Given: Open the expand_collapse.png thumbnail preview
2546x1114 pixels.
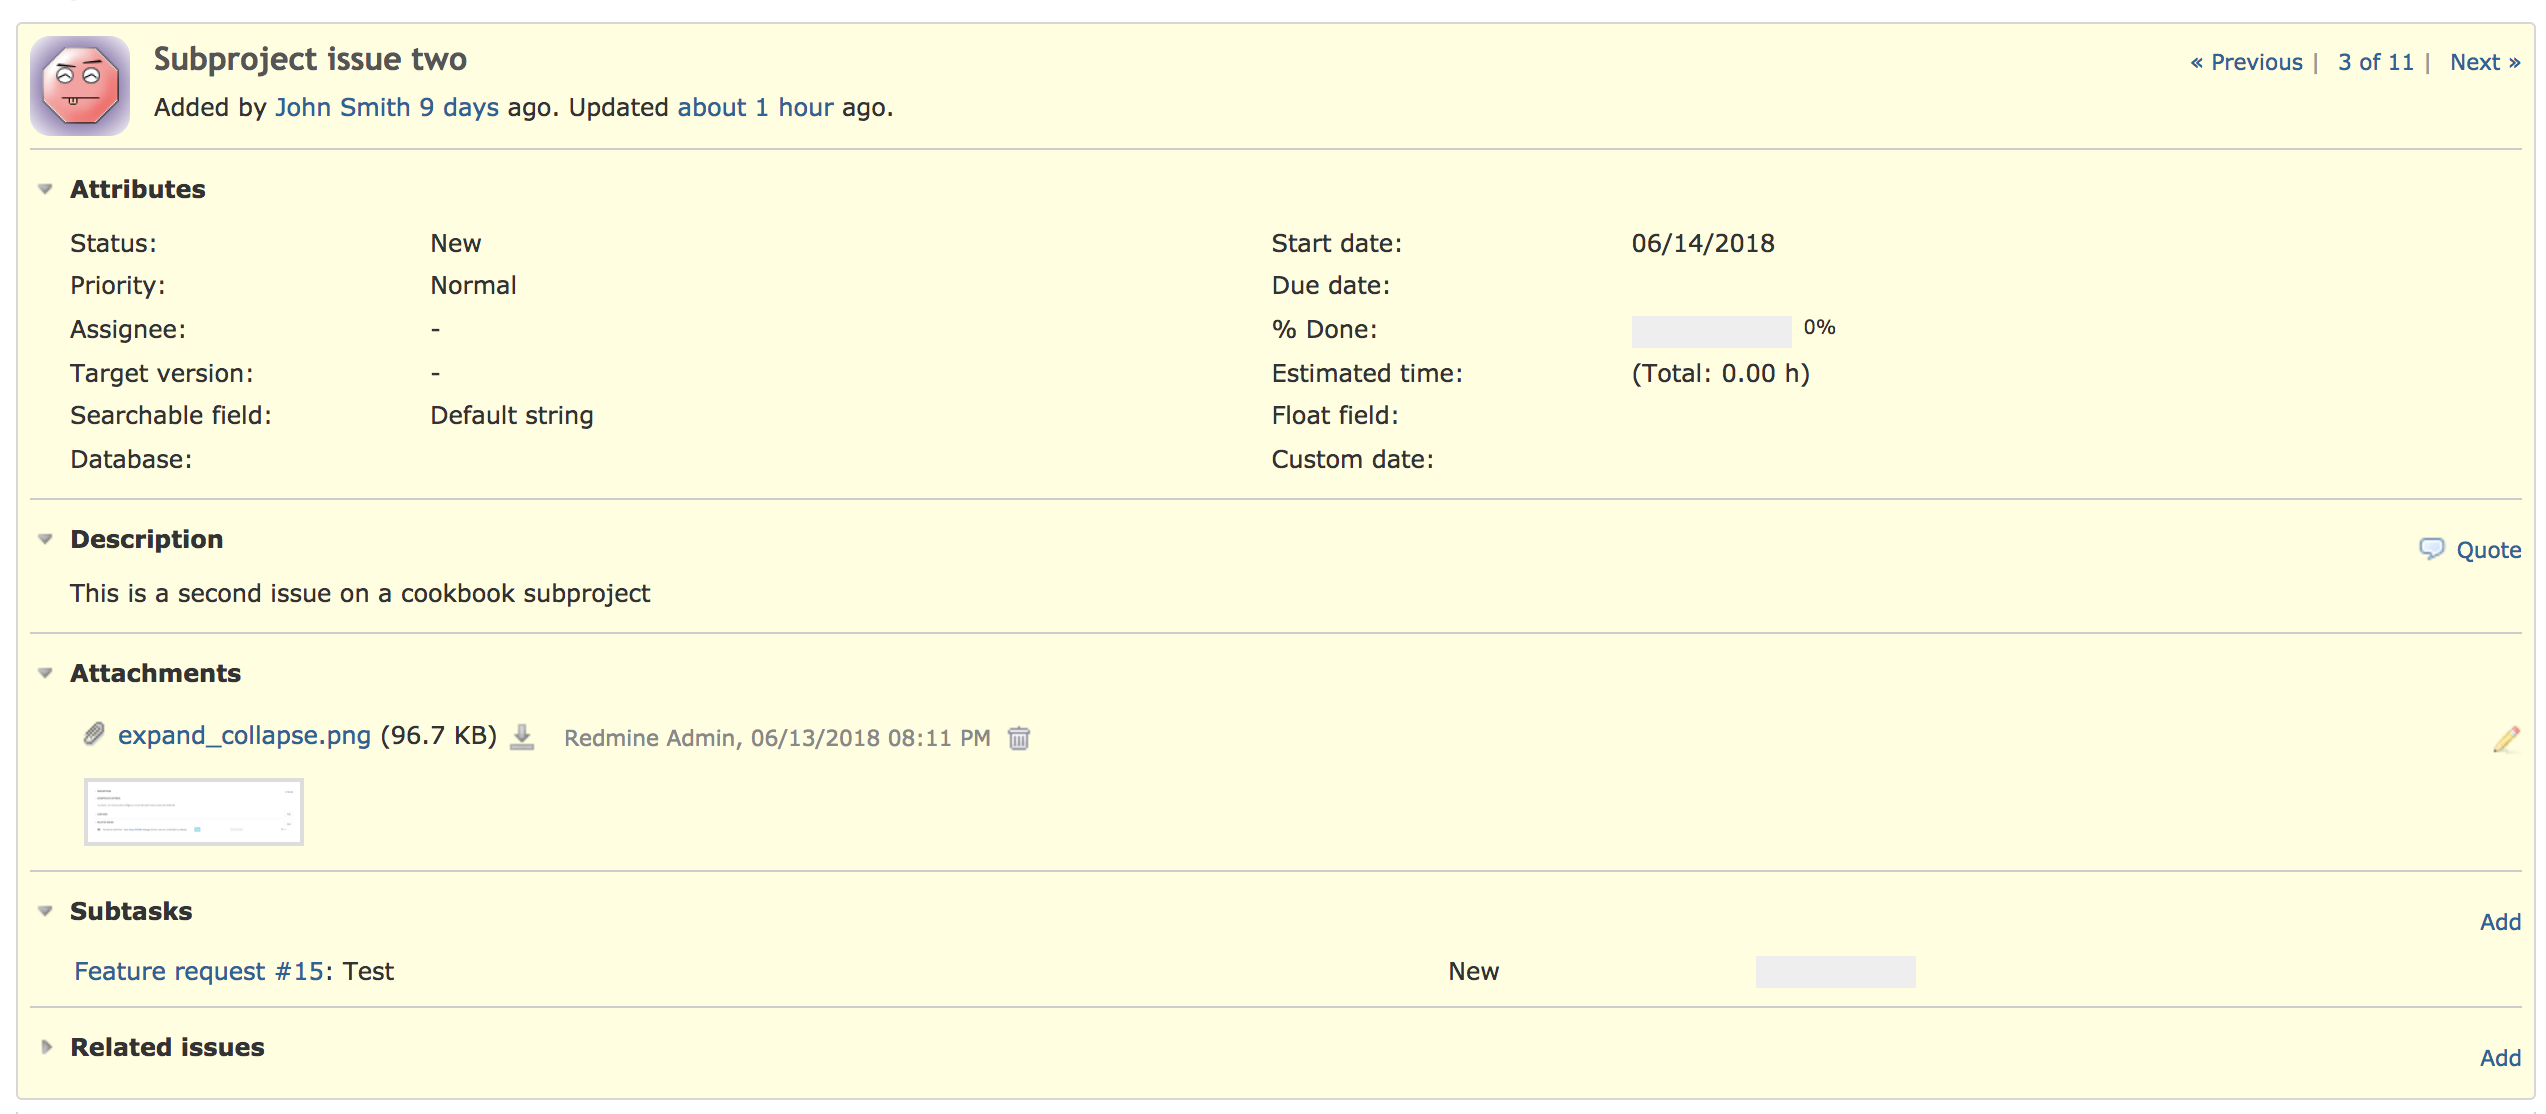Looking at the screenshot, I should pyautogui.click(x=194, y=812).
